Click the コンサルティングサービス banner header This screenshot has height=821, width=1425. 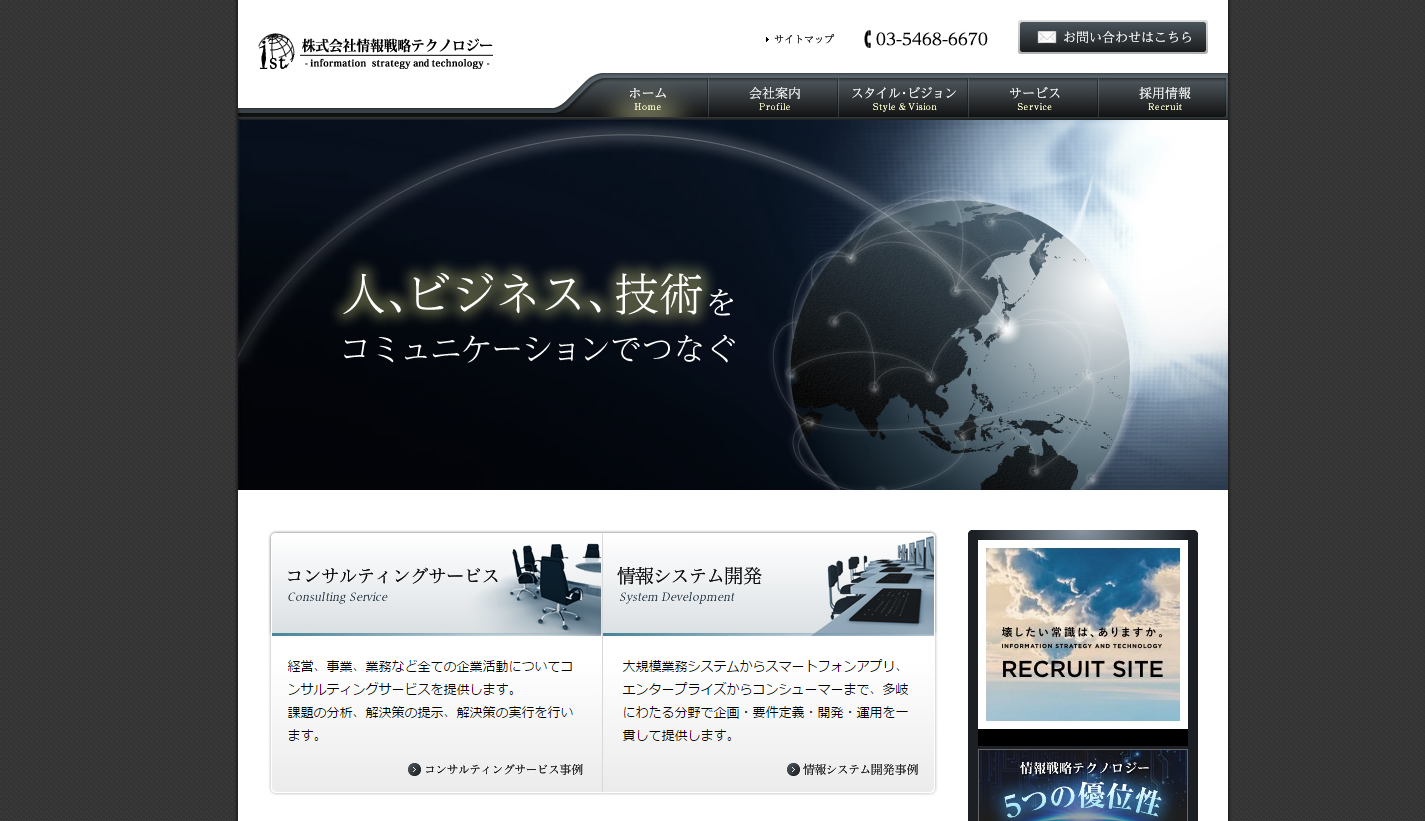point(436,585)
